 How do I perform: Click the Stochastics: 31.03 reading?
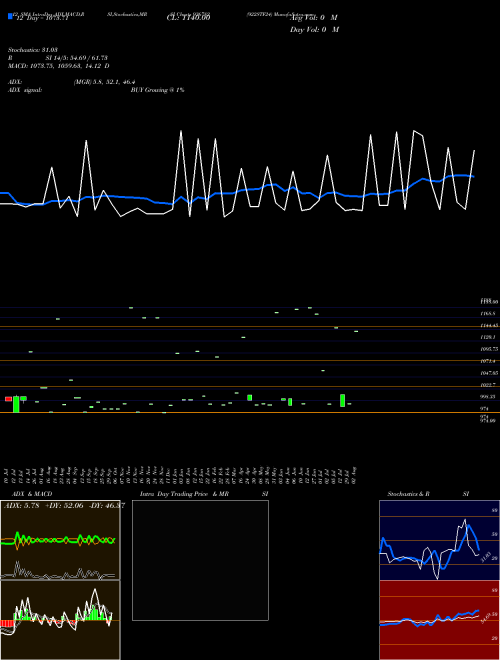tap(33, 50)
